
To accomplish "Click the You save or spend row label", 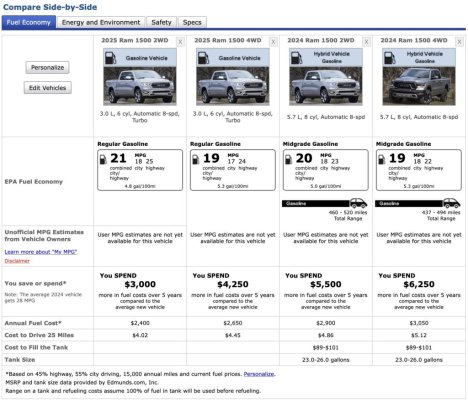I will tap(35, 283).
